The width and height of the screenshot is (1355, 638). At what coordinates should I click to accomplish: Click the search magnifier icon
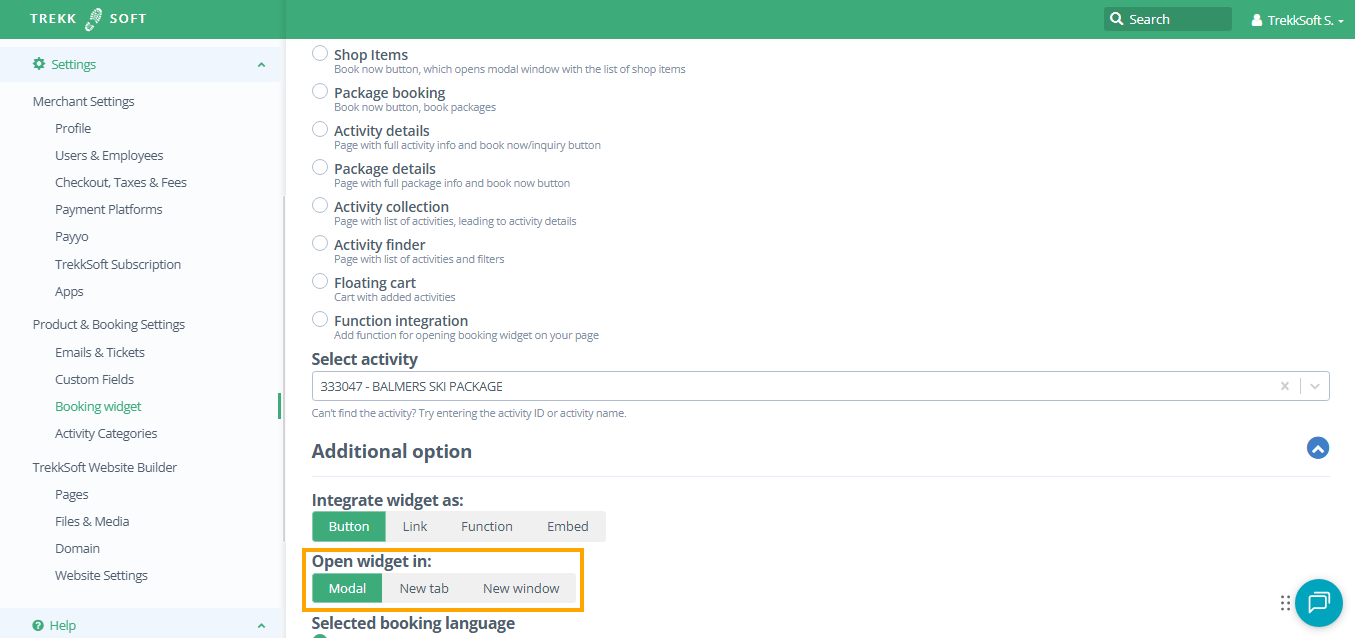pos(1116,19)
